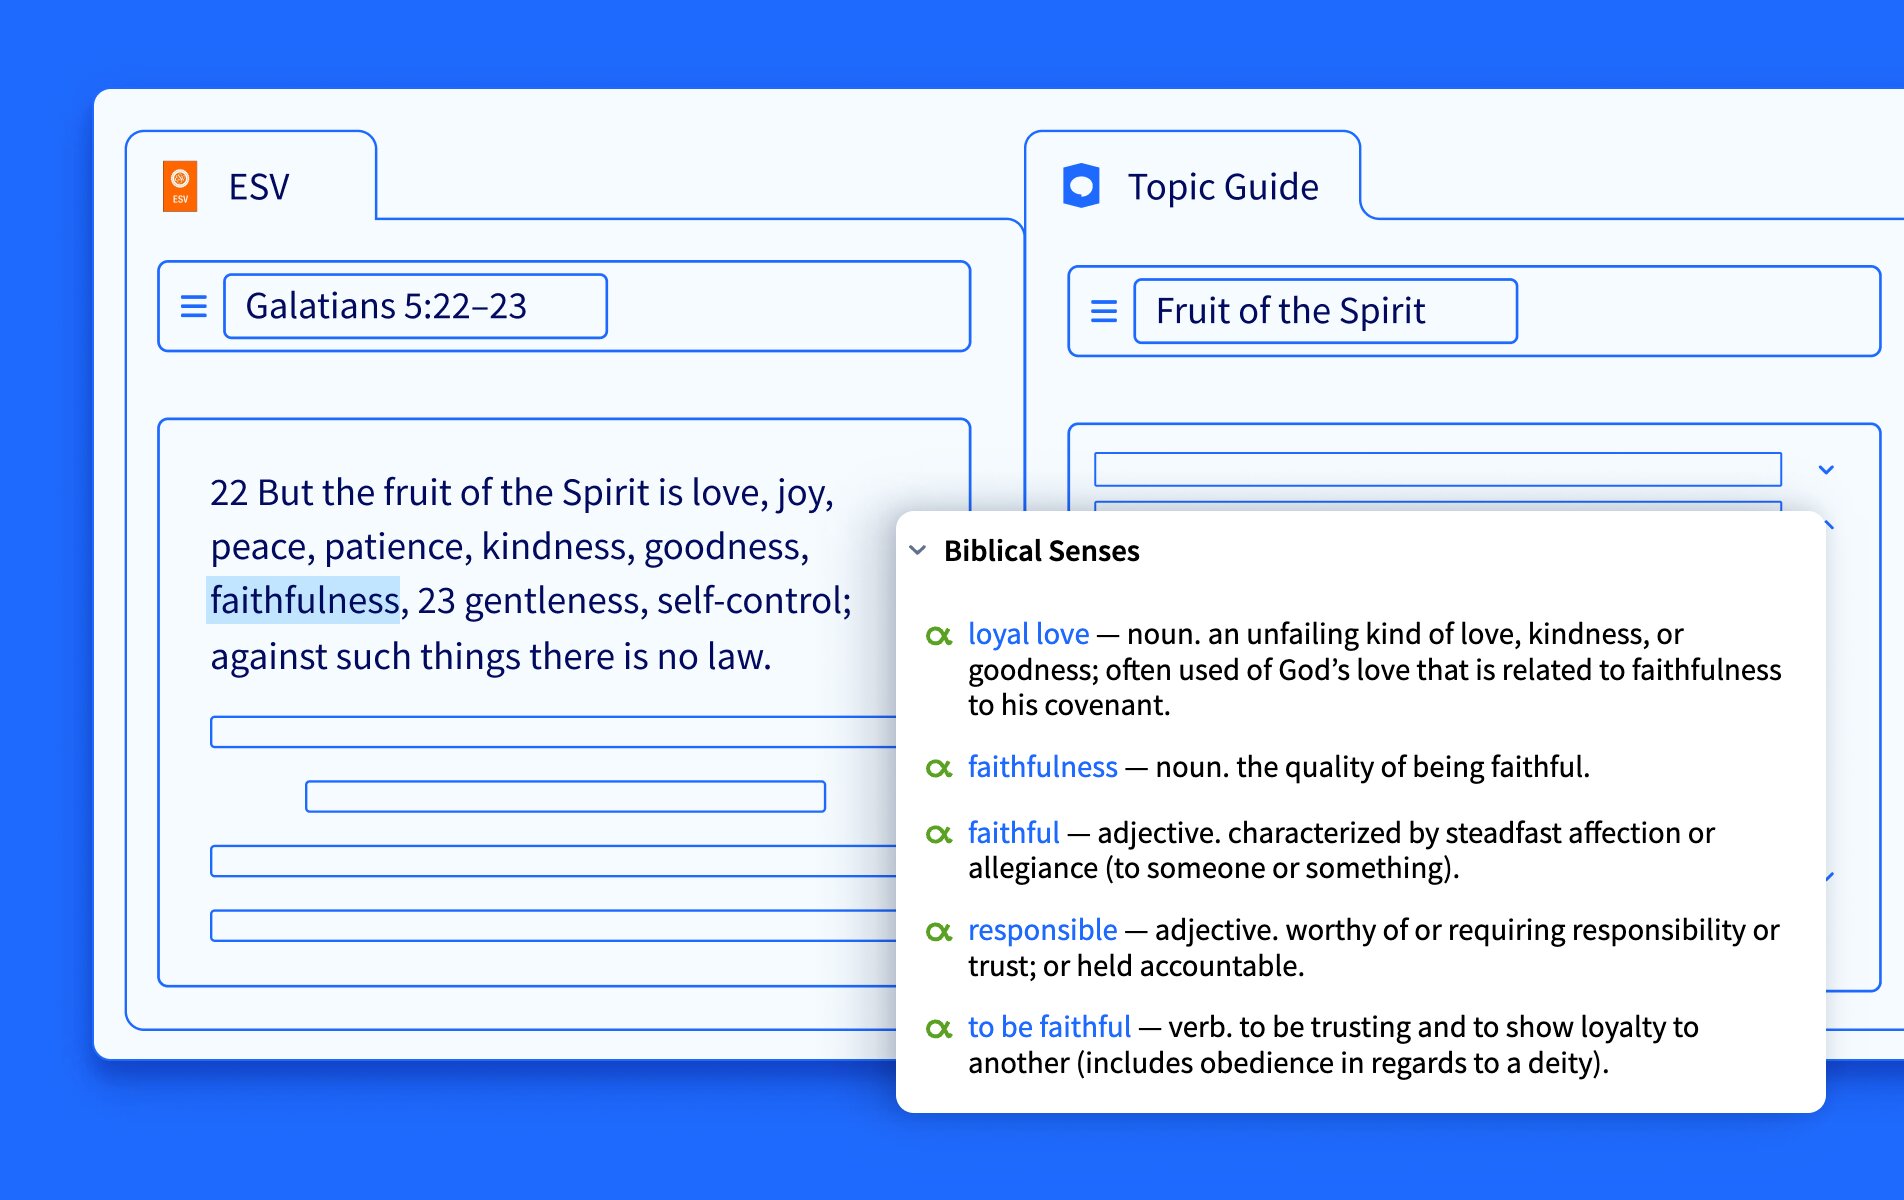This screenshot has width=1904, height=1200.
Task: Open the loyal love sense link
Action: (1028, 634)
